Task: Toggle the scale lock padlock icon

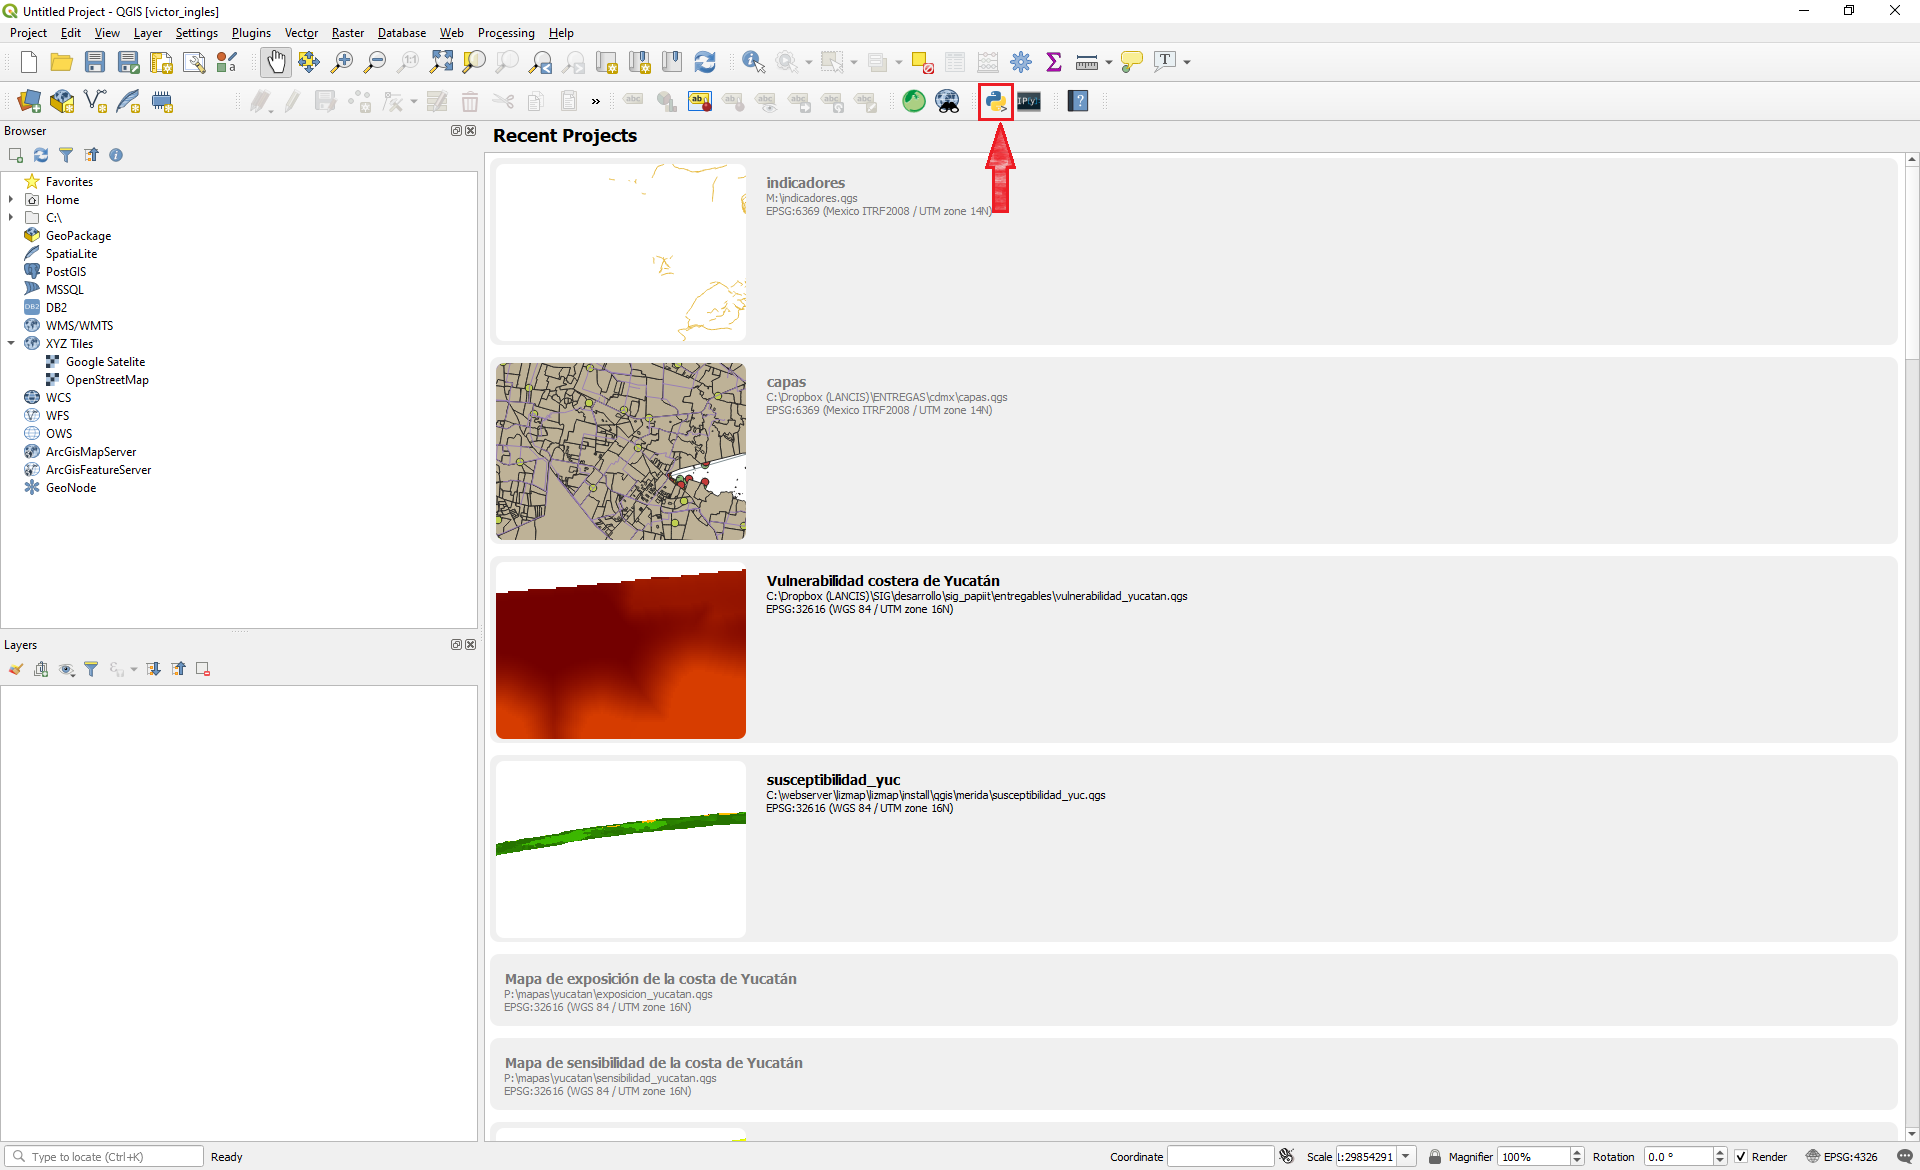Action: coord(1435,1156)
